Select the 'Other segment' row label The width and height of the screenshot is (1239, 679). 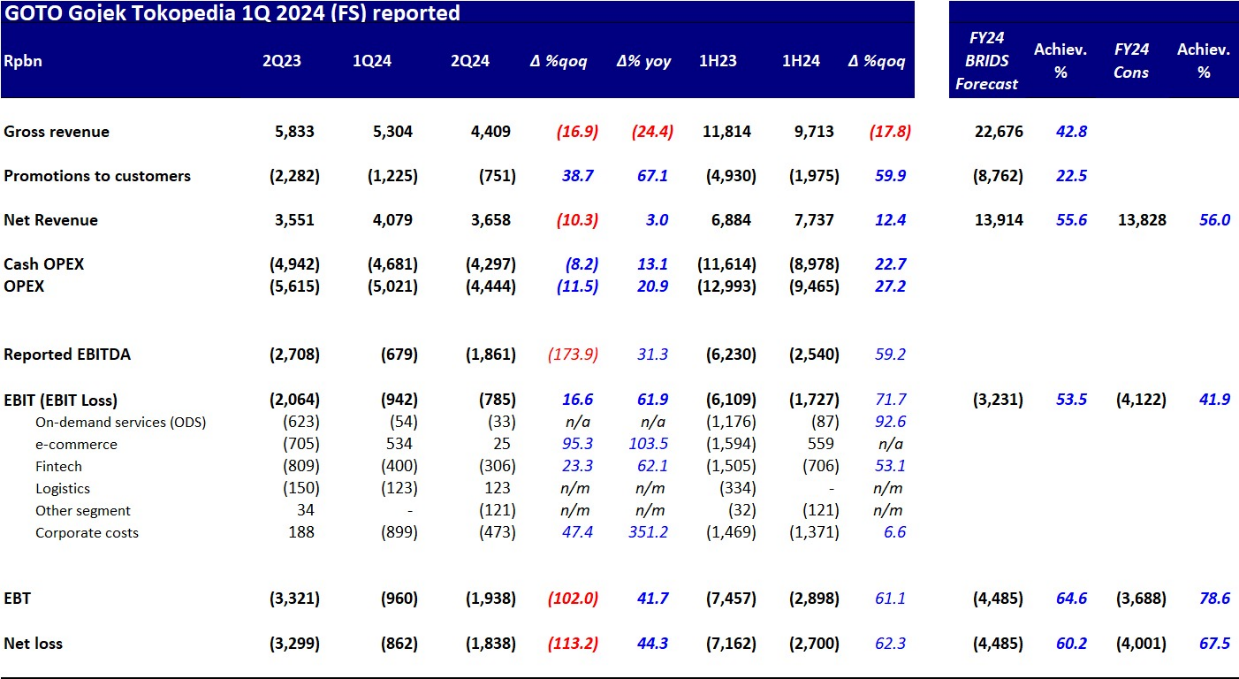tap(83, 510)
